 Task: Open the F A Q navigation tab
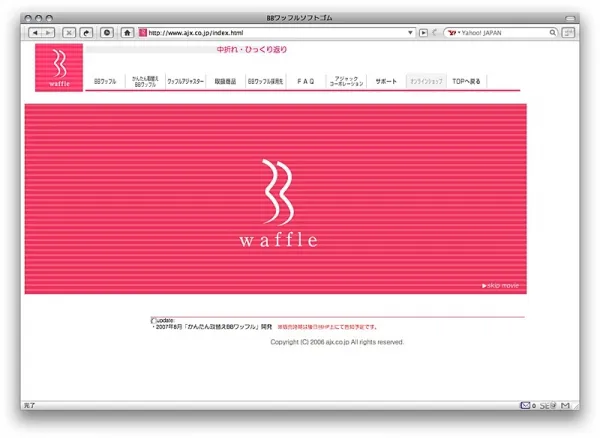click(305, 80)
